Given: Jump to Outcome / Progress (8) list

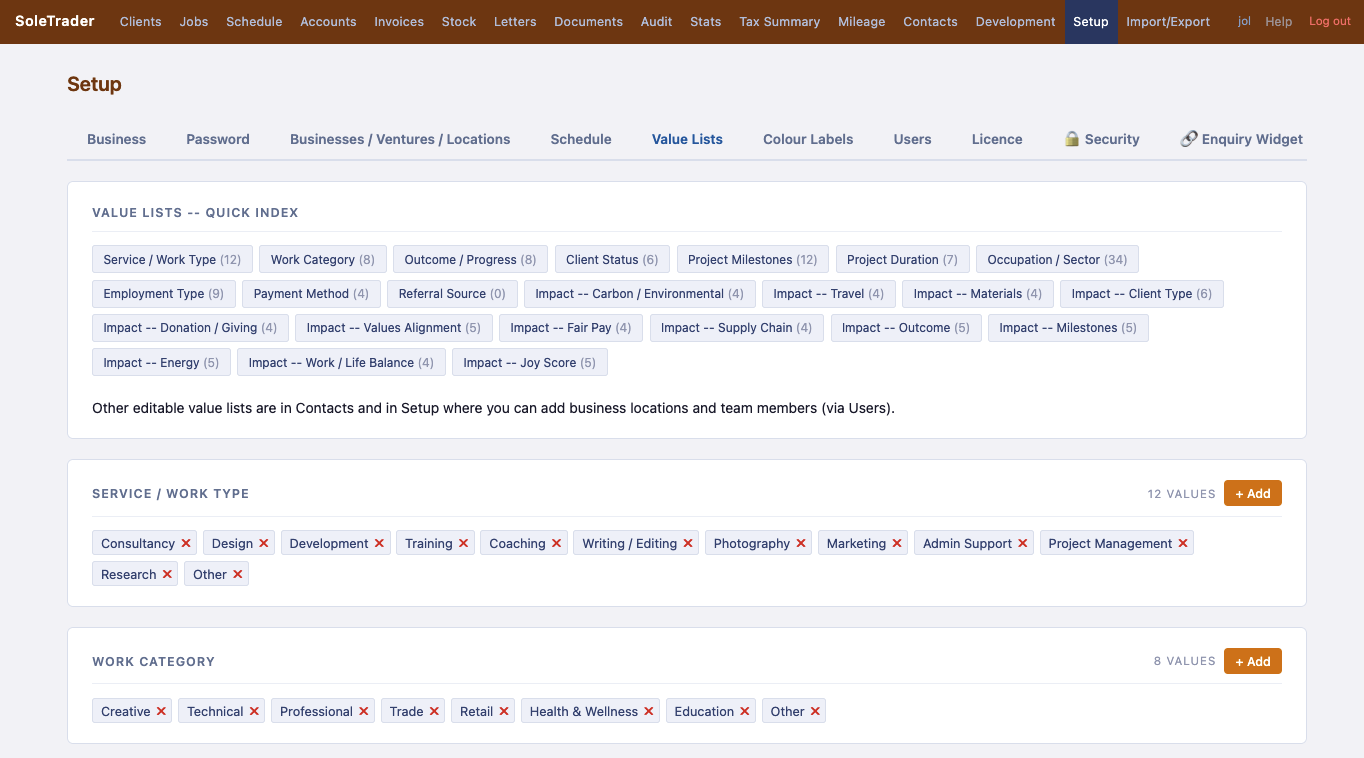Looking at the screenshot, I should [470, 260].
